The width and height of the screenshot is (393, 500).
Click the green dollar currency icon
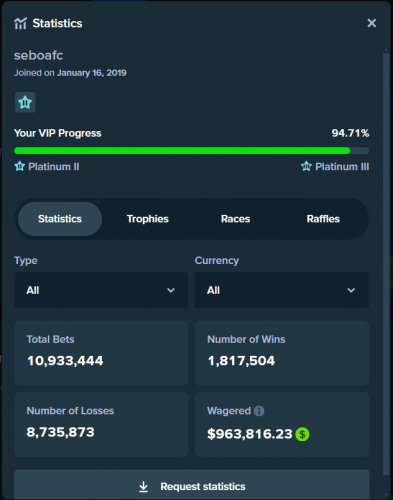(302, 434)
